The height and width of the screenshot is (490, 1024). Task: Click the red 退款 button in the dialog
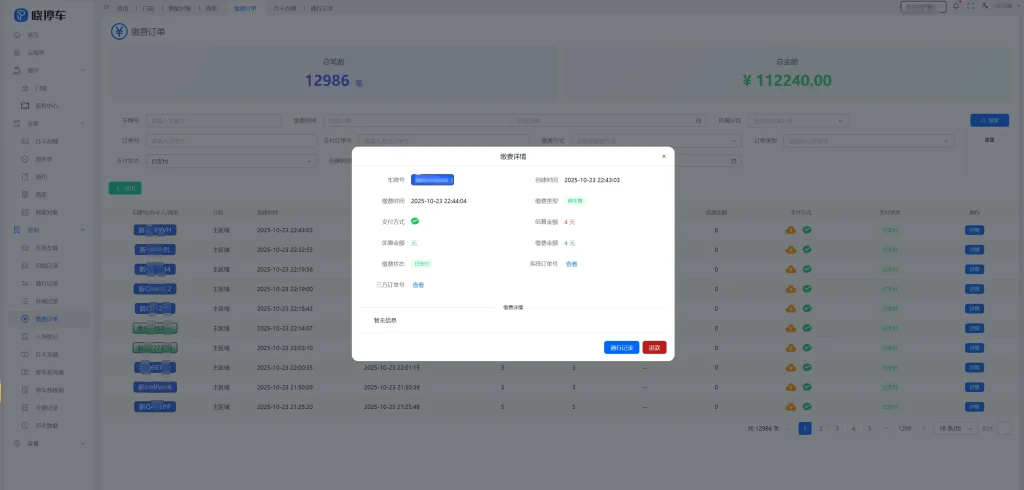coord(654,347)
